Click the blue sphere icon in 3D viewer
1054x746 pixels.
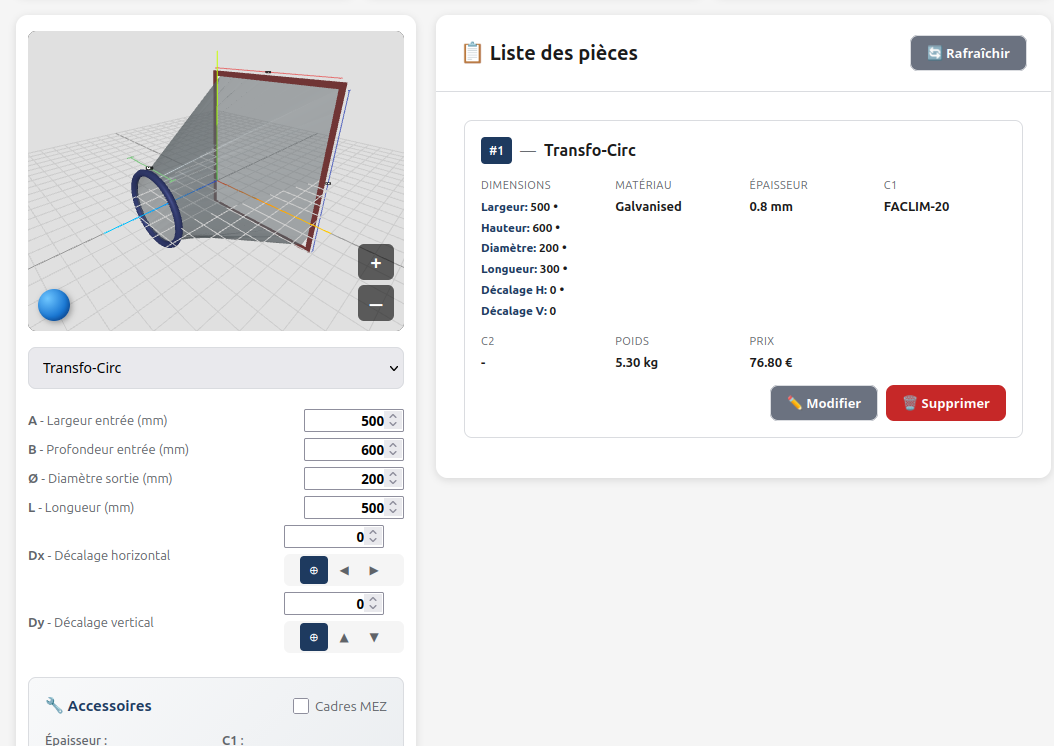tap(54, 305)
